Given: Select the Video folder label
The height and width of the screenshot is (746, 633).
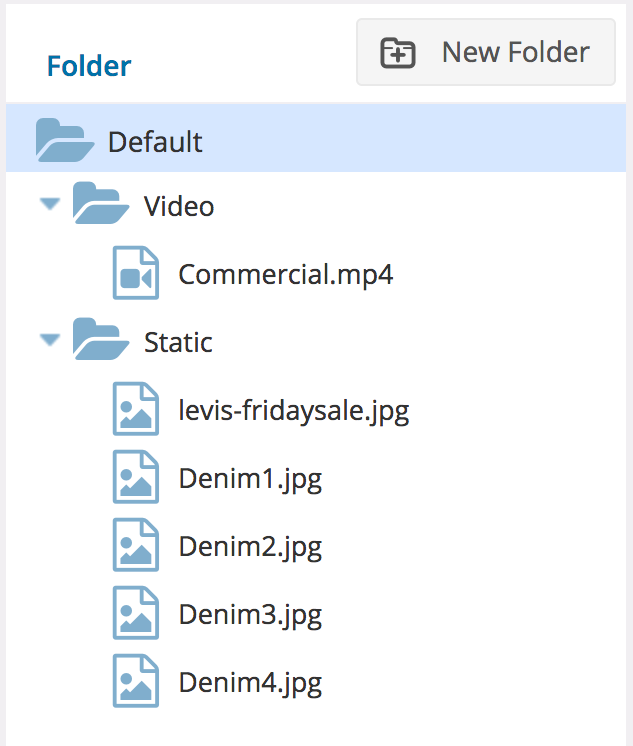Looking at the screenshot, I should (179, 206).
